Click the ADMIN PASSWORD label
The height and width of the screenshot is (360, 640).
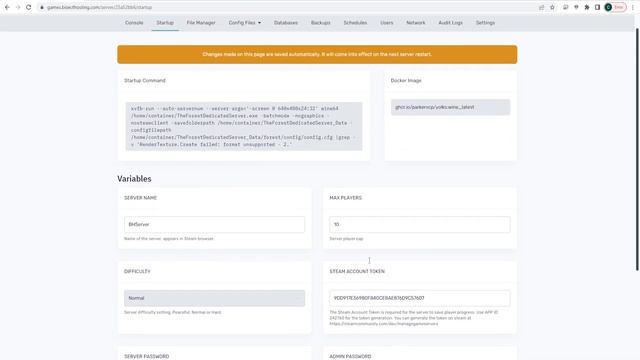click(350, 356)
